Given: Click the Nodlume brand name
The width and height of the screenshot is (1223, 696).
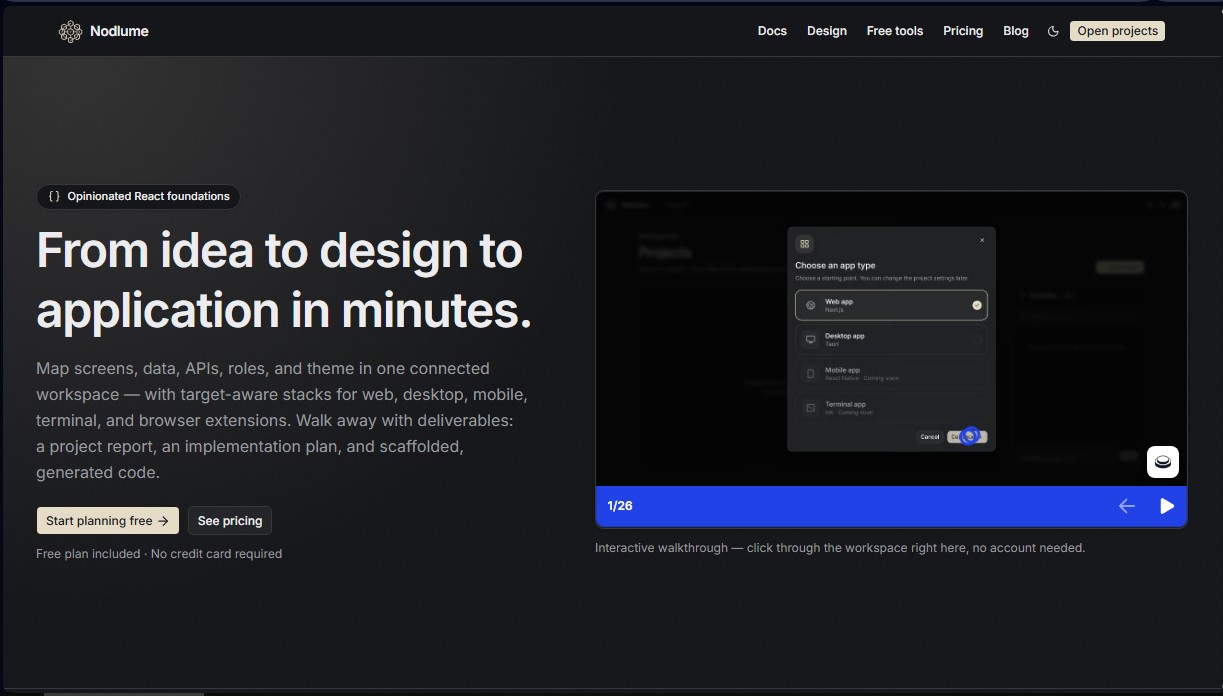Looking at the screenshot, I should (119, 31).
